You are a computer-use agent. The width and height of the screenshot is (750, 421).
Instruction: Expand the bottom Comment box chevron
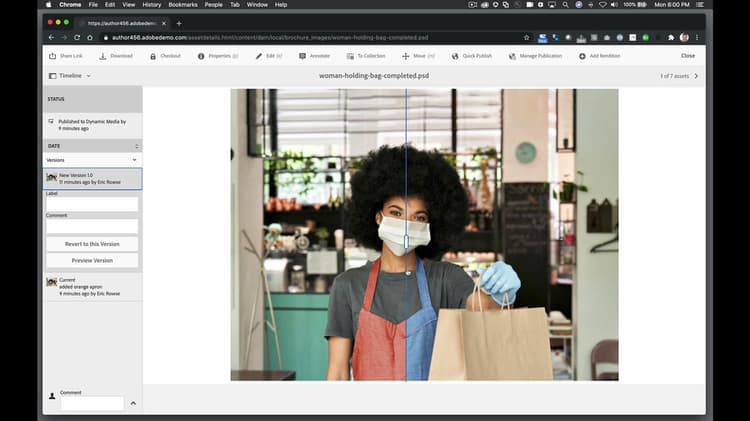point(133,403)
